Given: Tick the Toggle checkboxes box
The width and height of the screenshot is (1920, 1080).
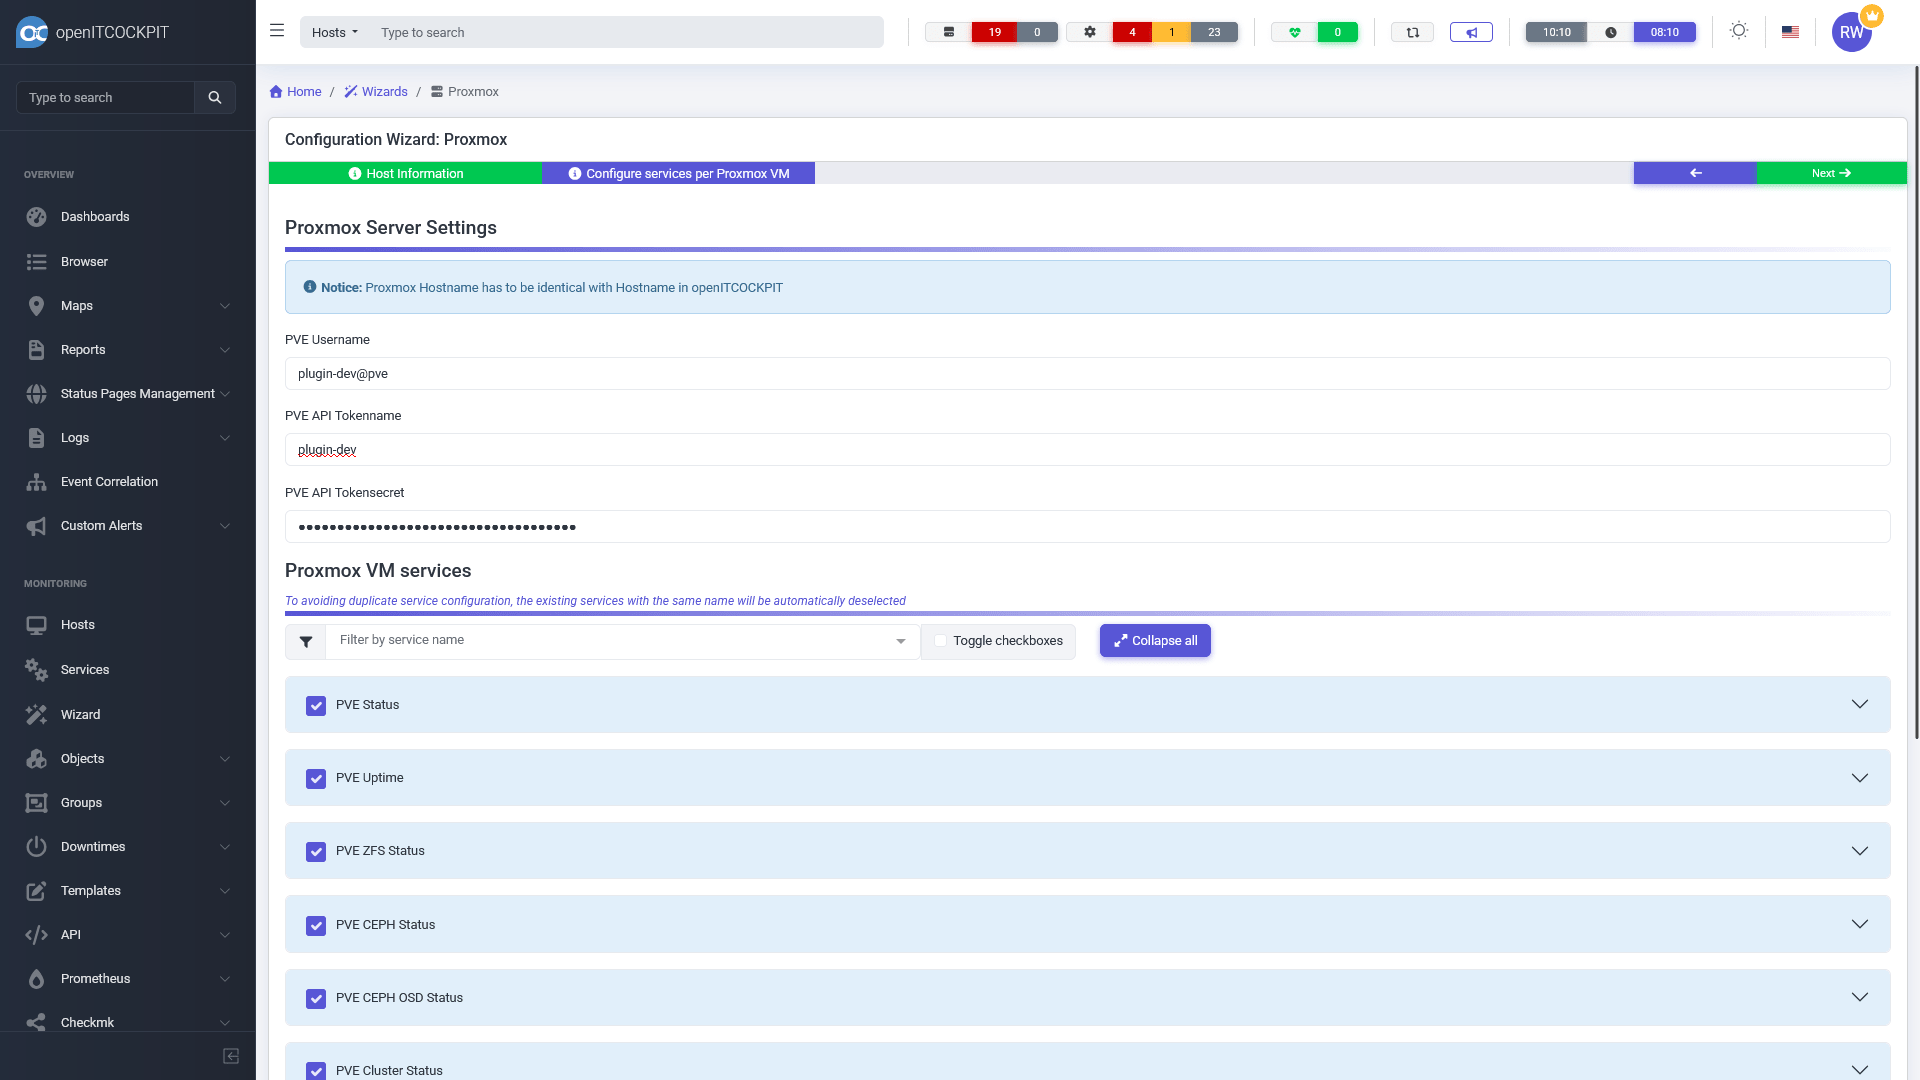Looking at the screenshot, I should [940, 641].
